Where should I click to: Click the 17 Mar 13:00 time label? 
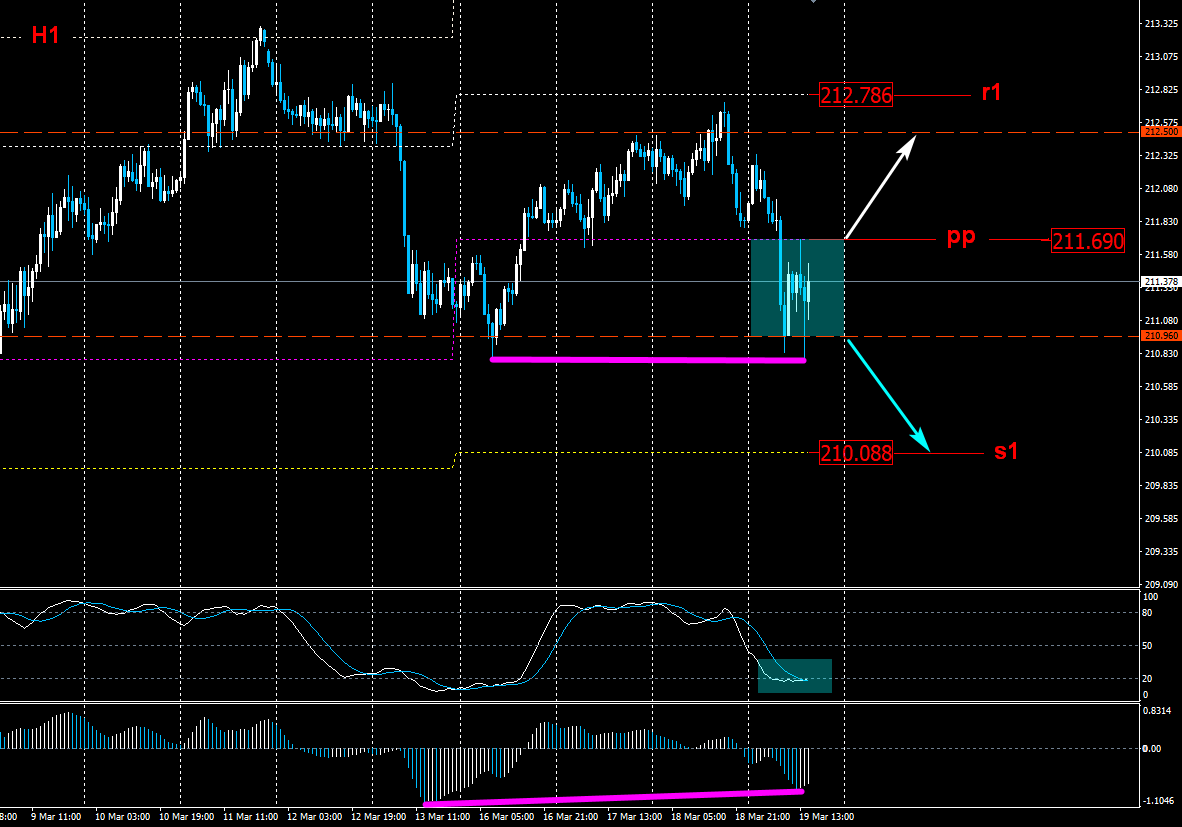click(635, 816)
